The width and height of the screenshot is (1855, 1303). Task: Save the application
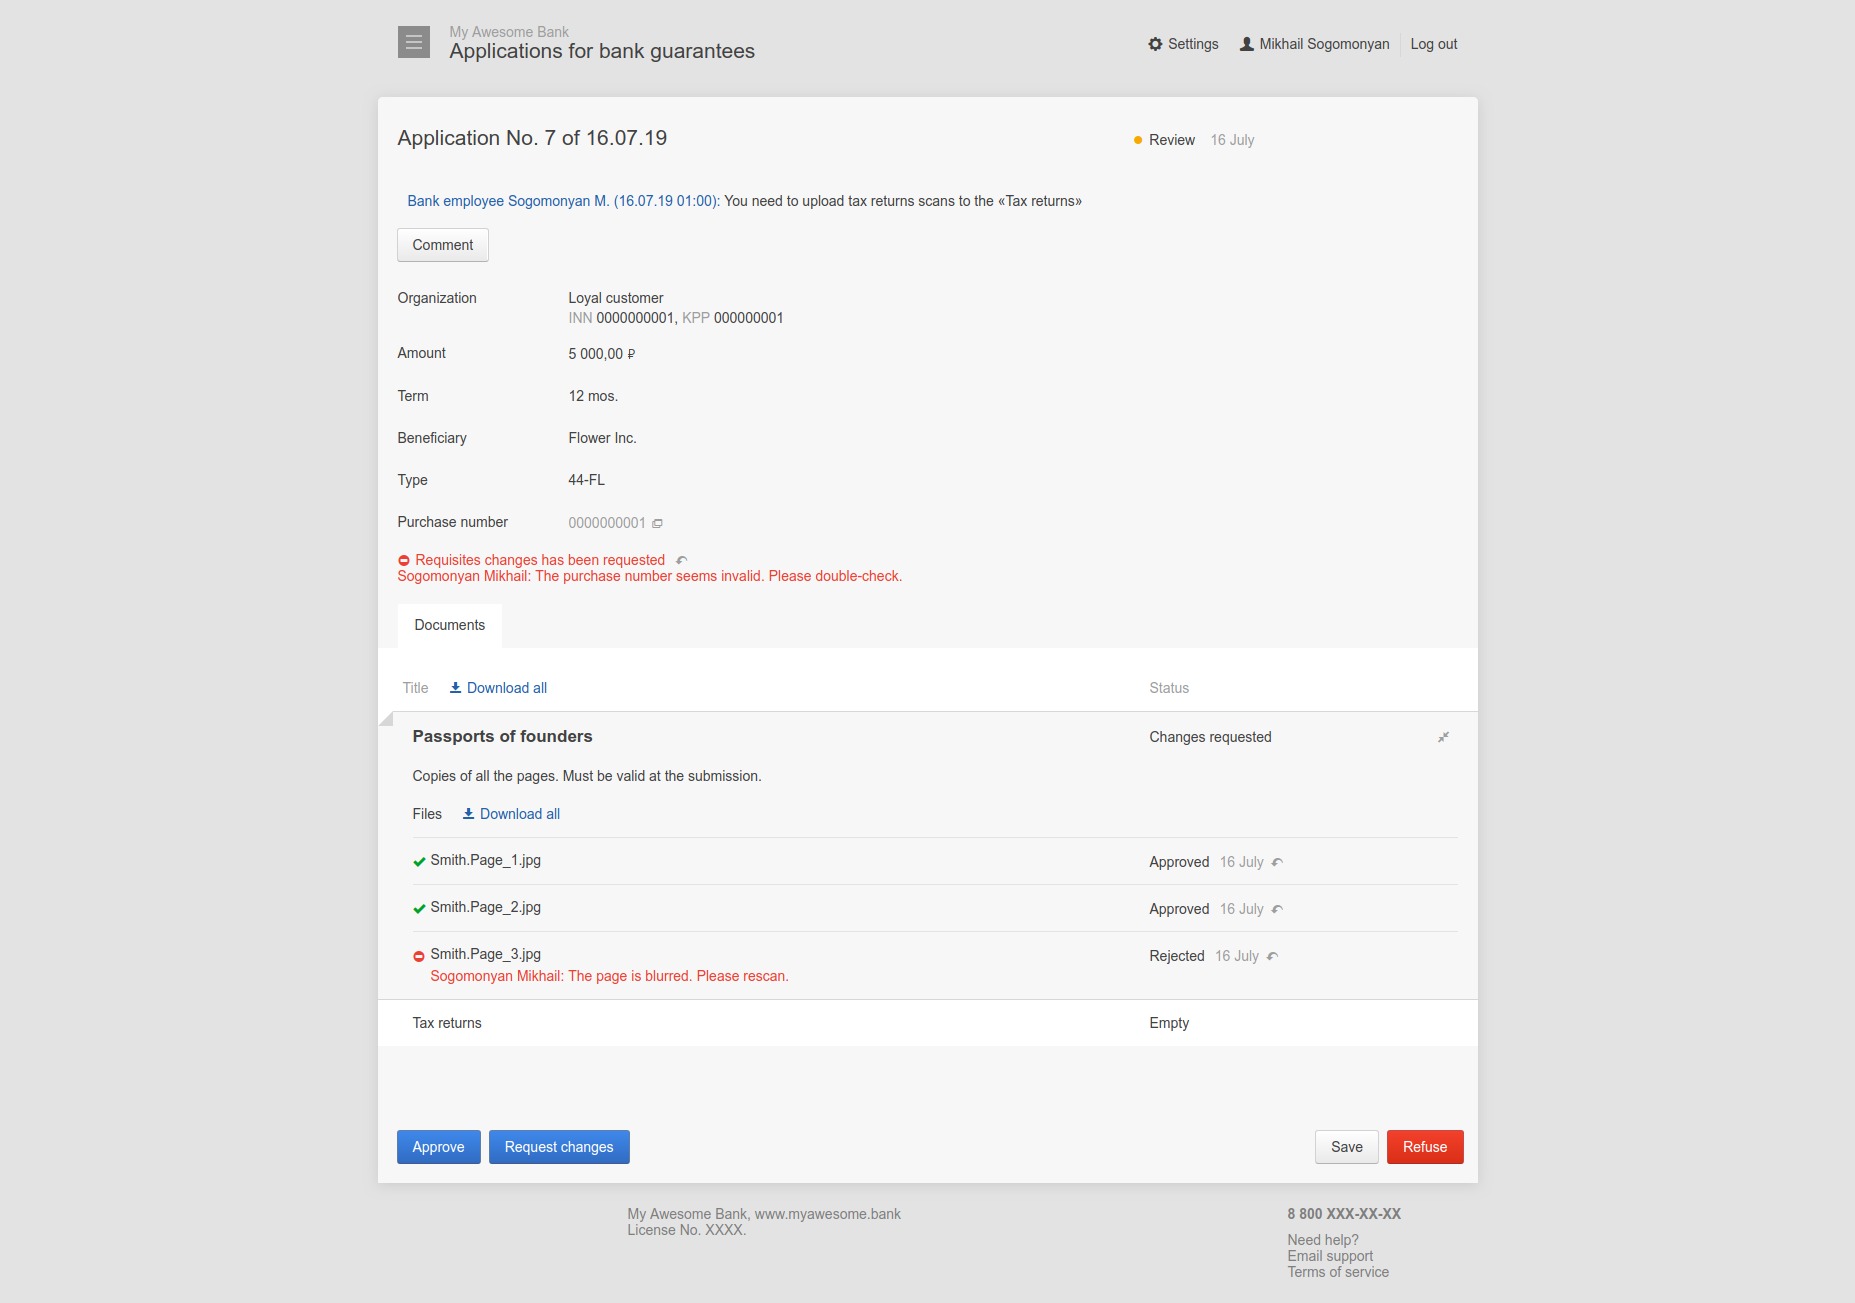[1347, 1147]
